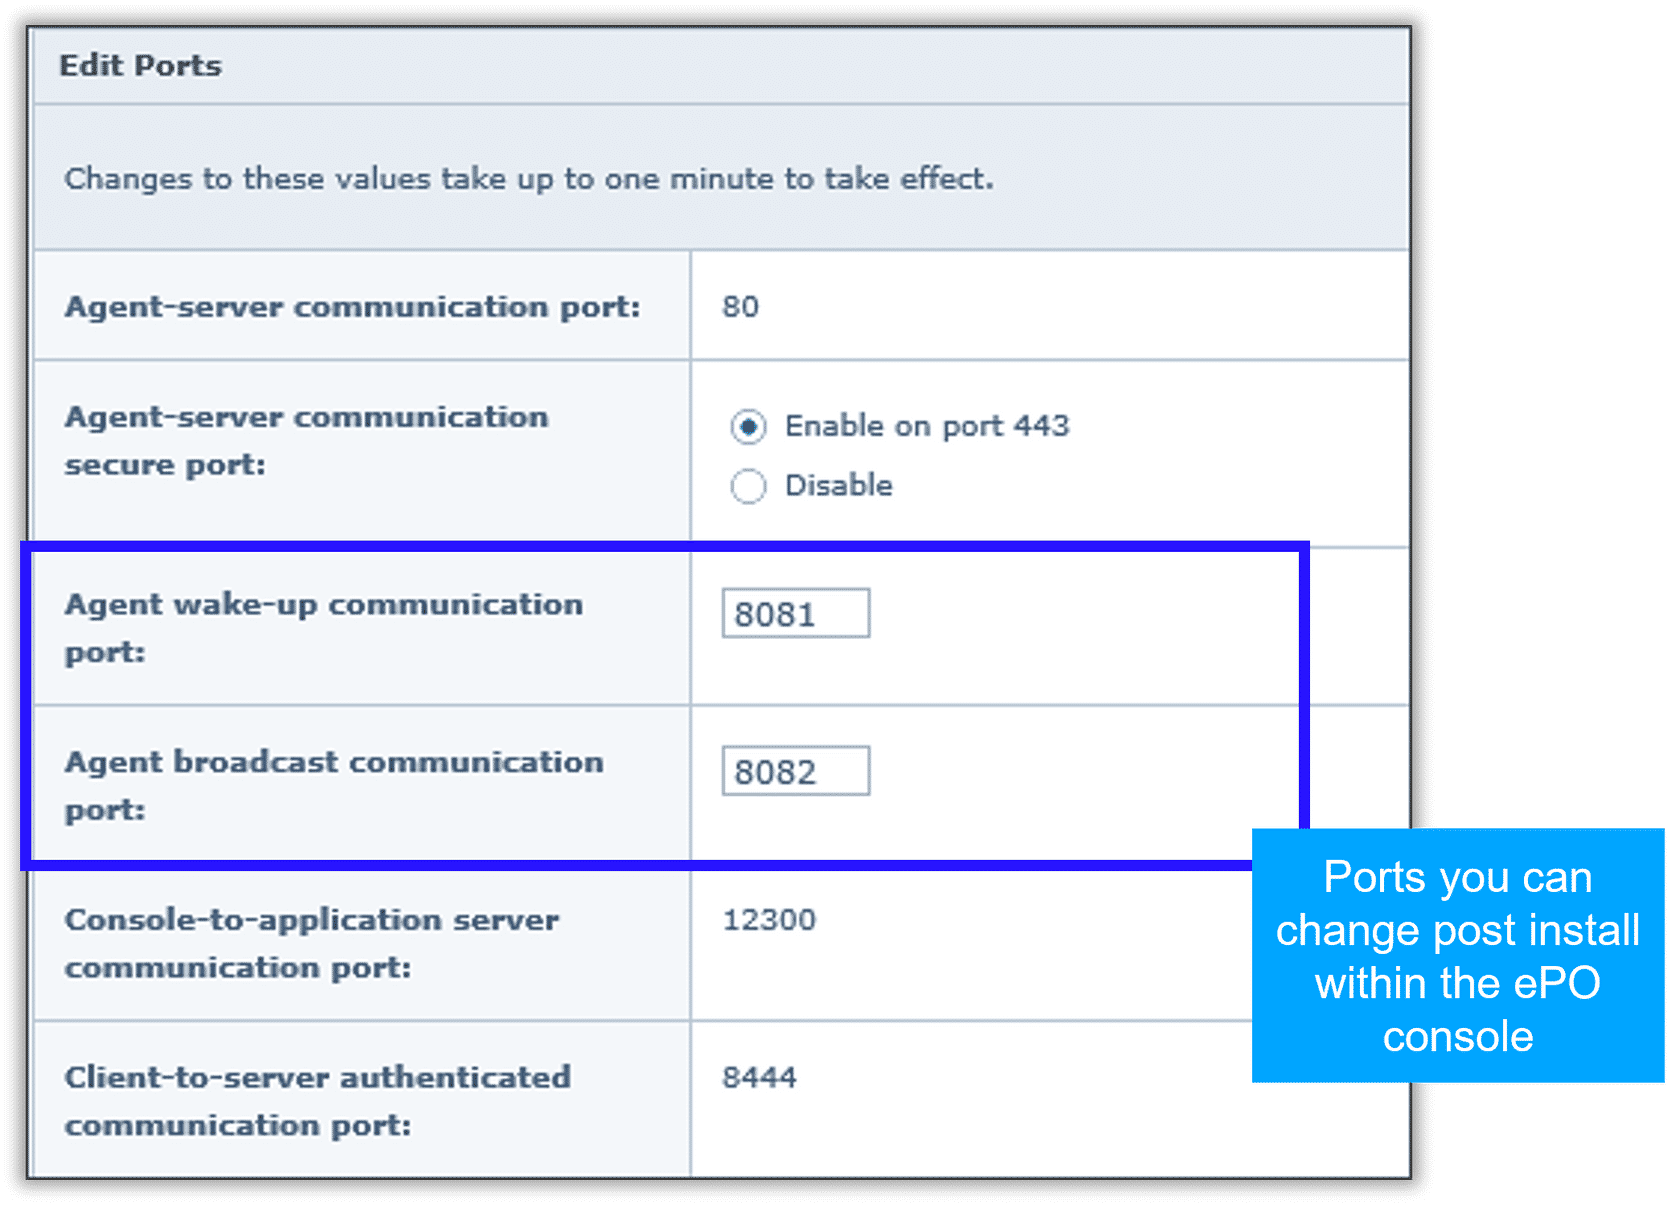Click the blue 'Ports you can change' callout
The width and height of the screenshot is (1680, 1205).
1457,955
